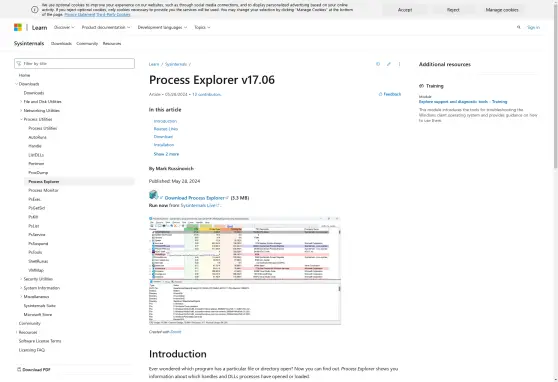Expand Security Utilities node

pyautogui.click(x=21, y=279)
